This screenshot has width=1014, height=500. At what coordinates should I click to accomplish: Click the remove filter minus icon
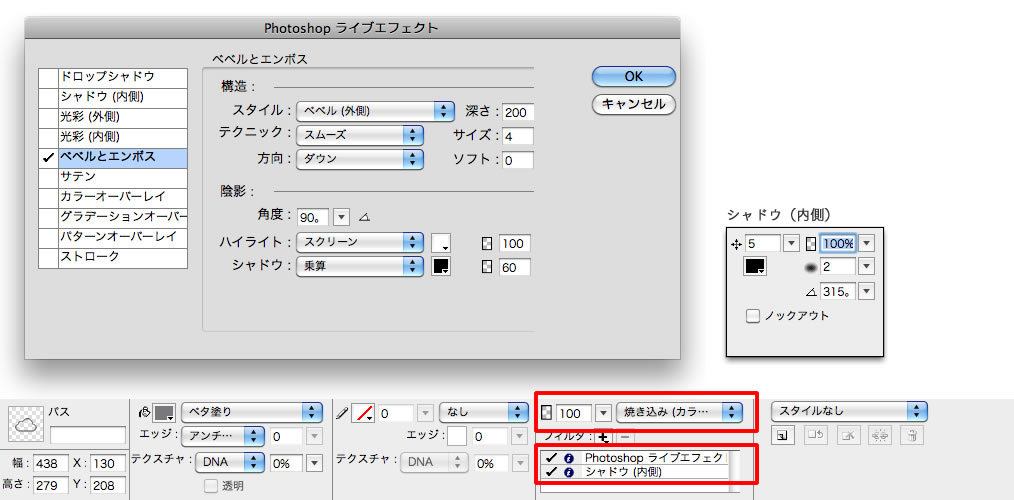pyautogui.click(x=624, y=436)
